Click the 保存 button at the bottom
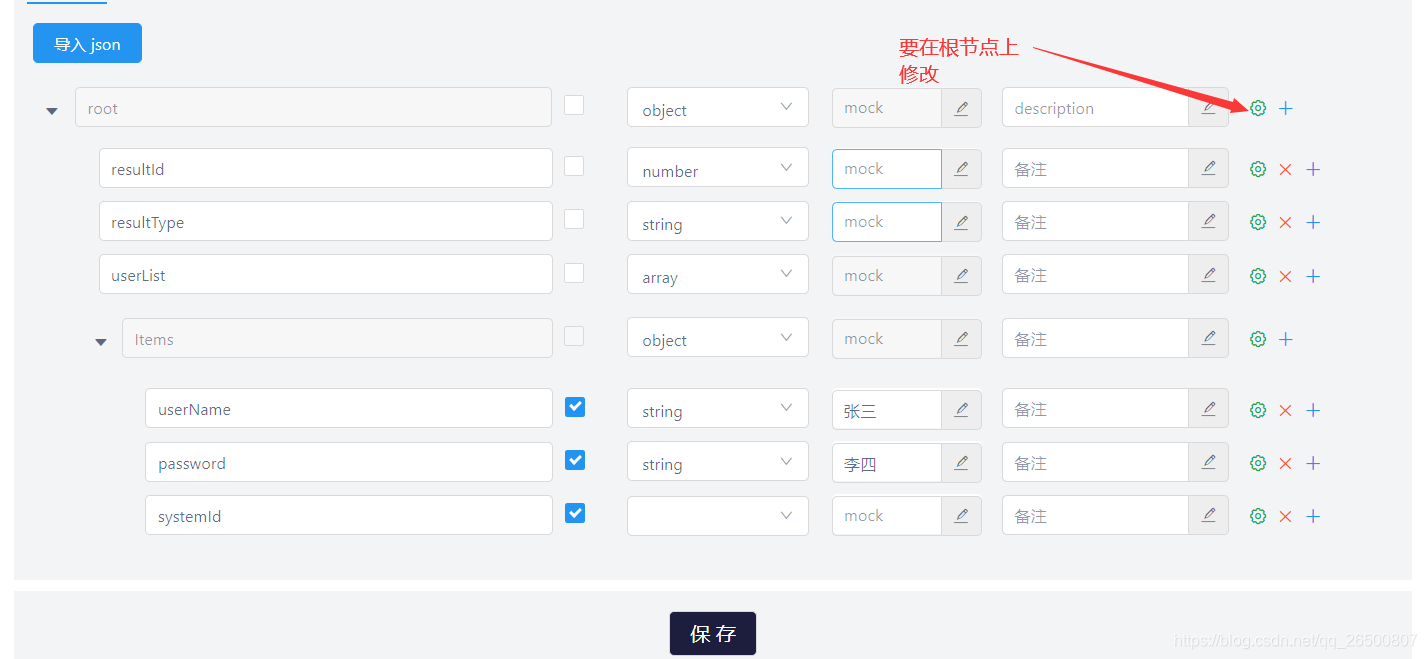The height and width of the screenshot is (659, 1427). (712, 633)
